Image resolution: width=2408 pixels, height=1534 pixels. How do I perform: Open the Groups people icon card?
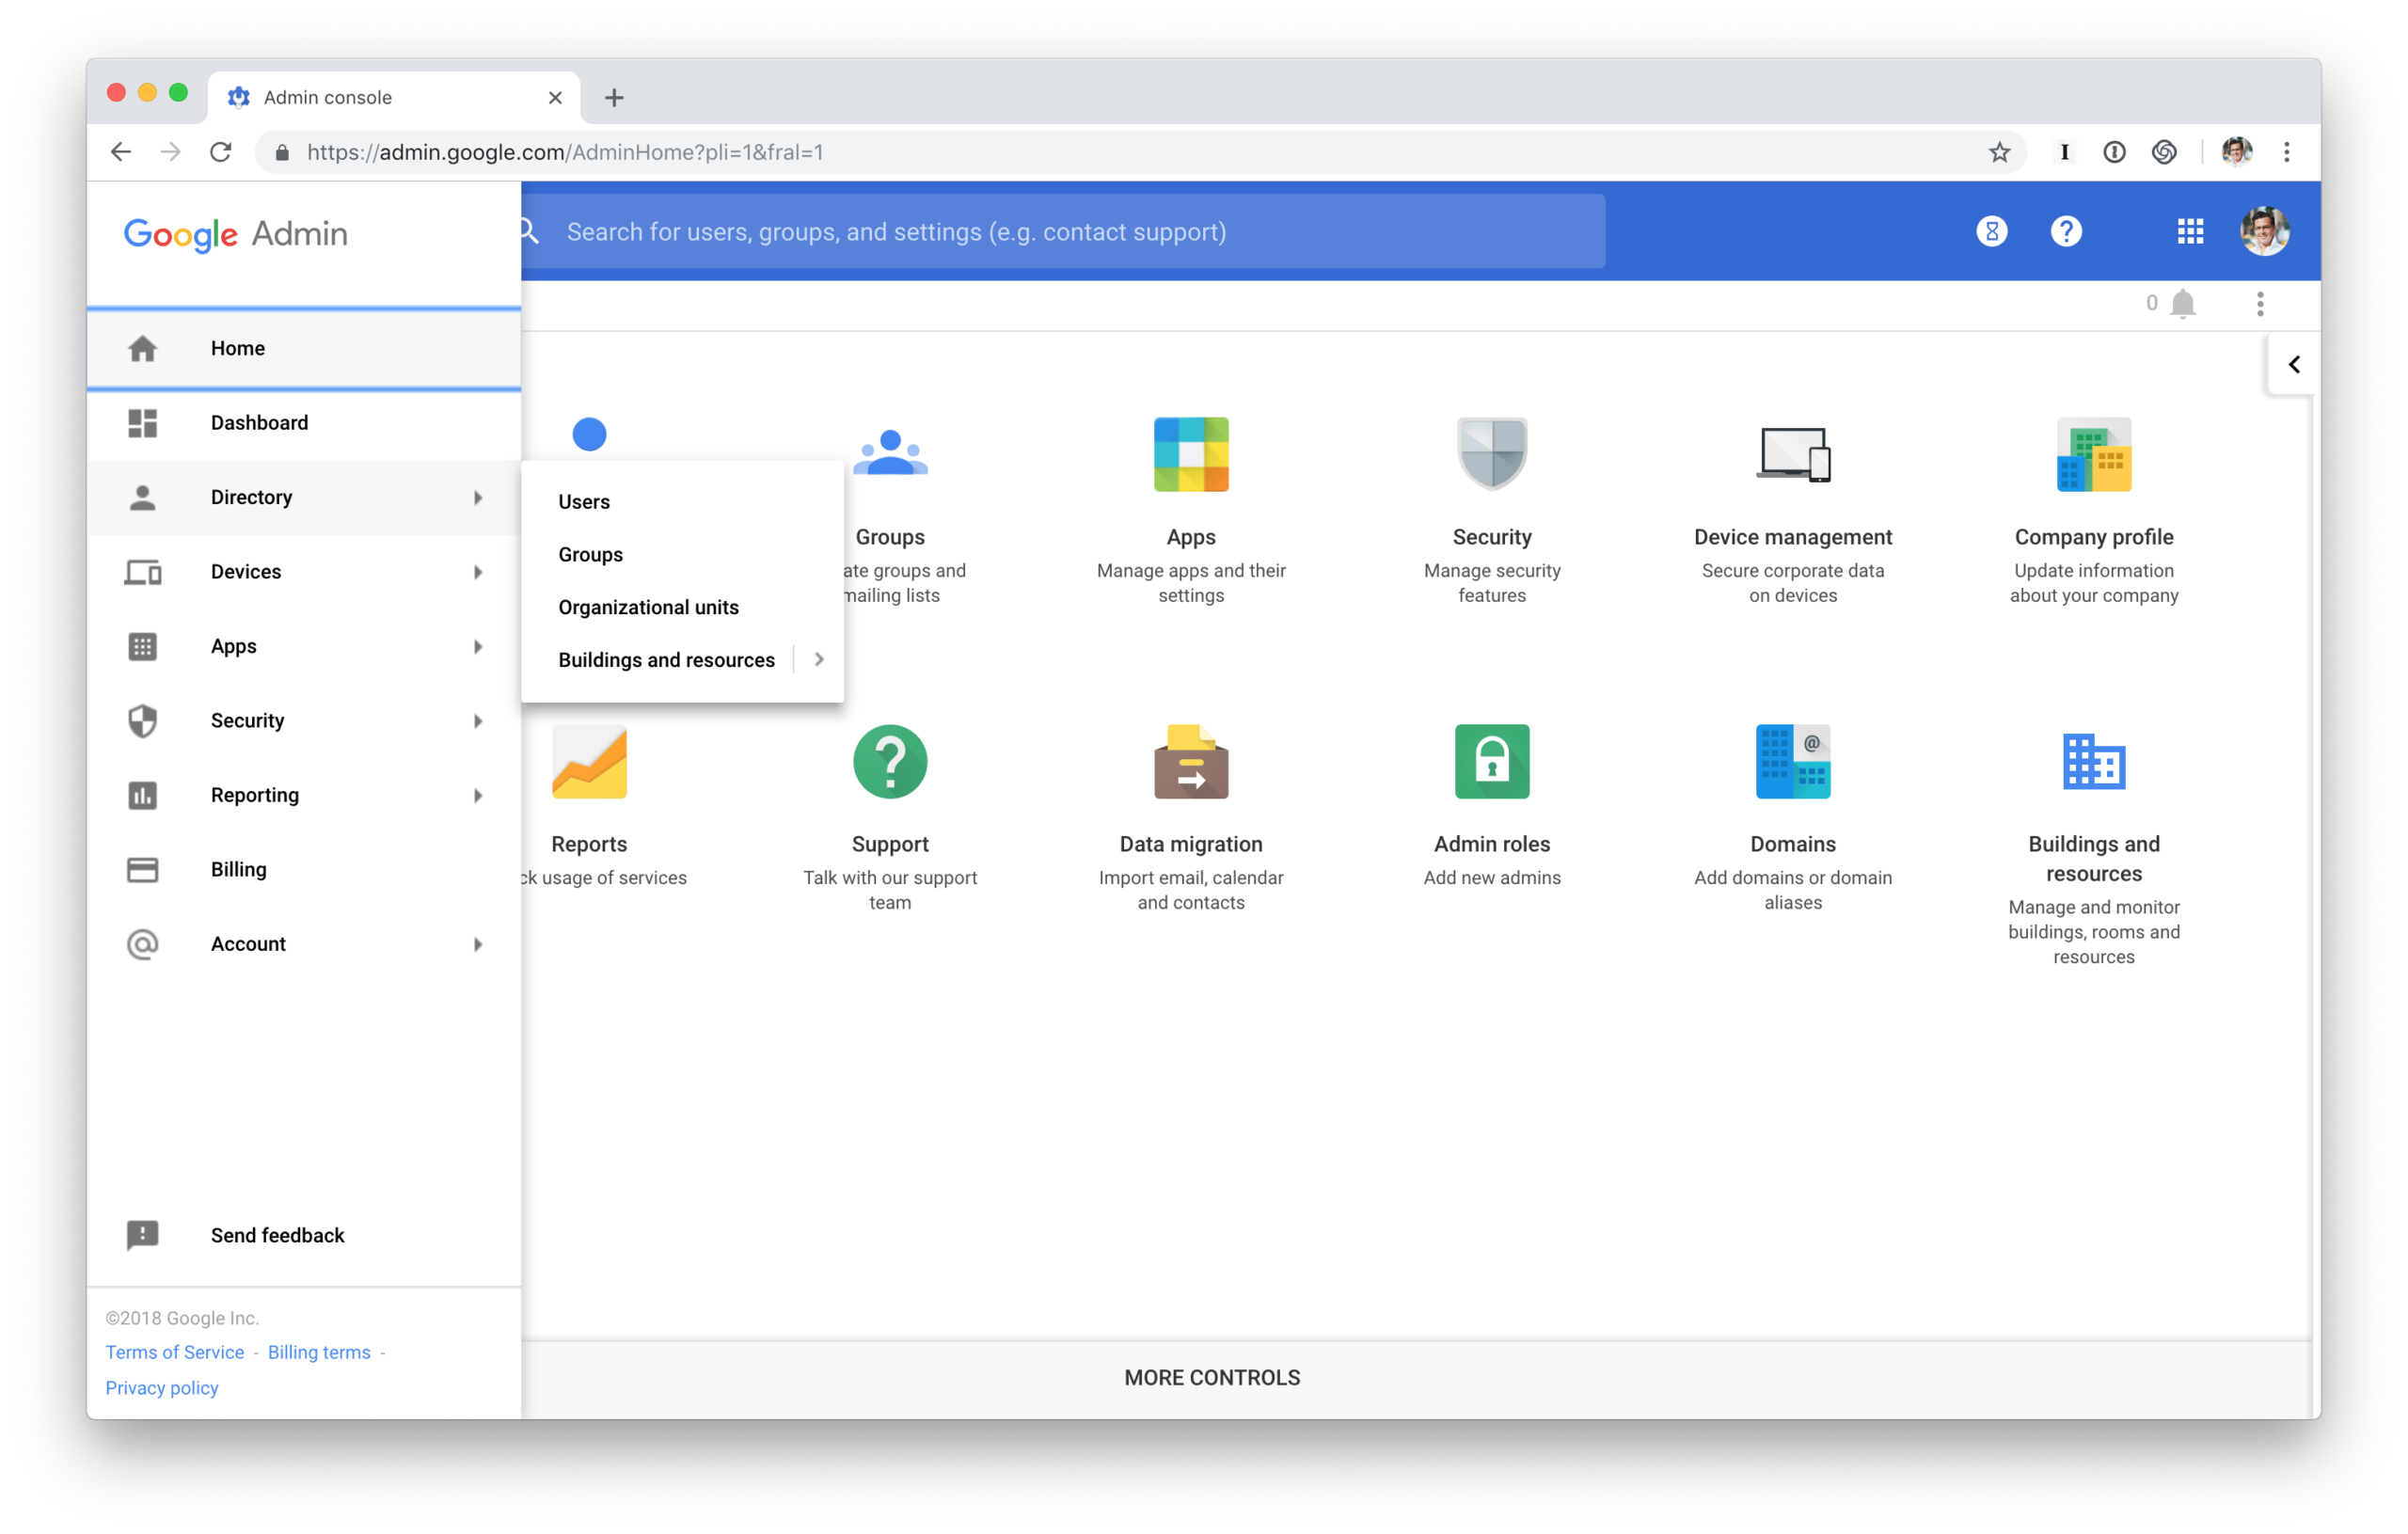click(x=890, y=454)
